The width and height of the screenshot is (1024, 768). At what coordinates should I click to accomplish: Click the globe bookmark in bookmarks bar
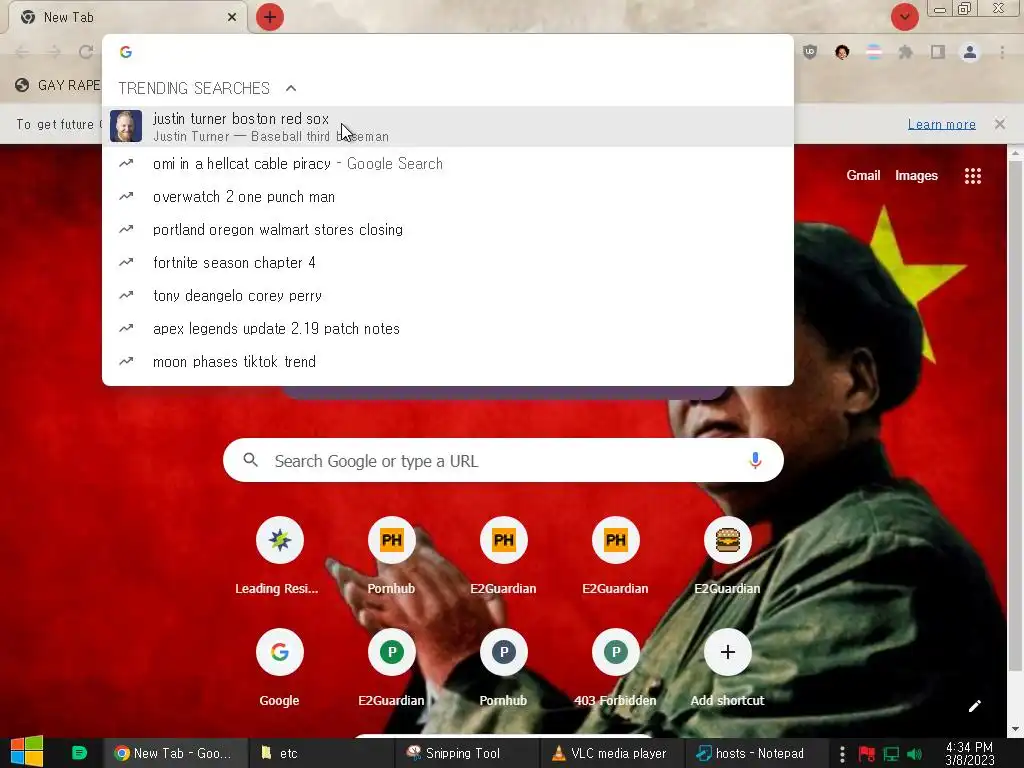pyautogui.click(x=22, y=86)
